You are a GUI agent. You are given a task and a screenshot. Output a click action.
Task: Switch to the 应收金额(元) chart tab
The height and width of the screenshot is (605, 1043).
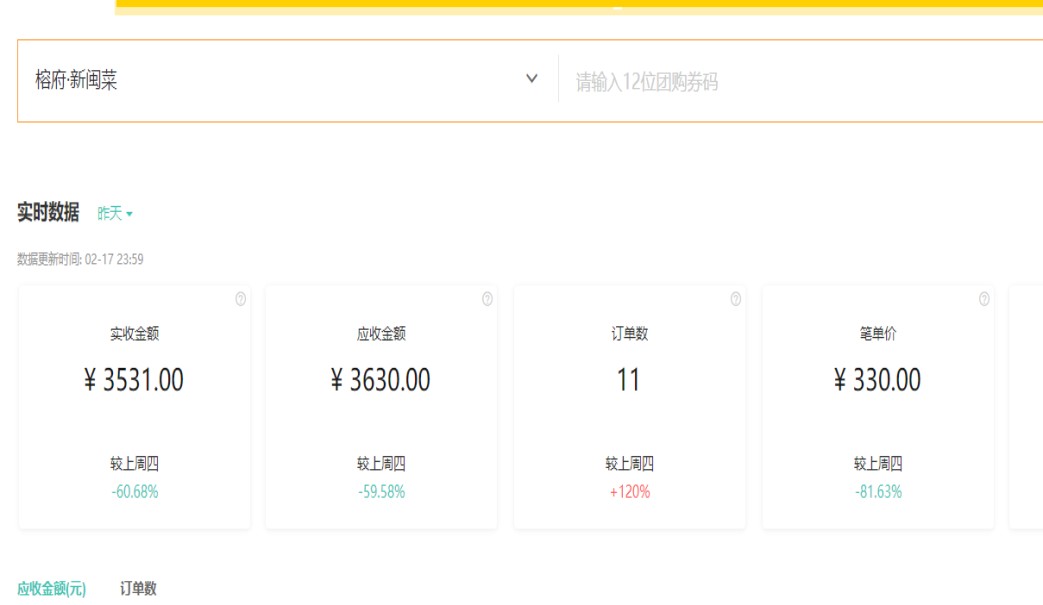52,589
